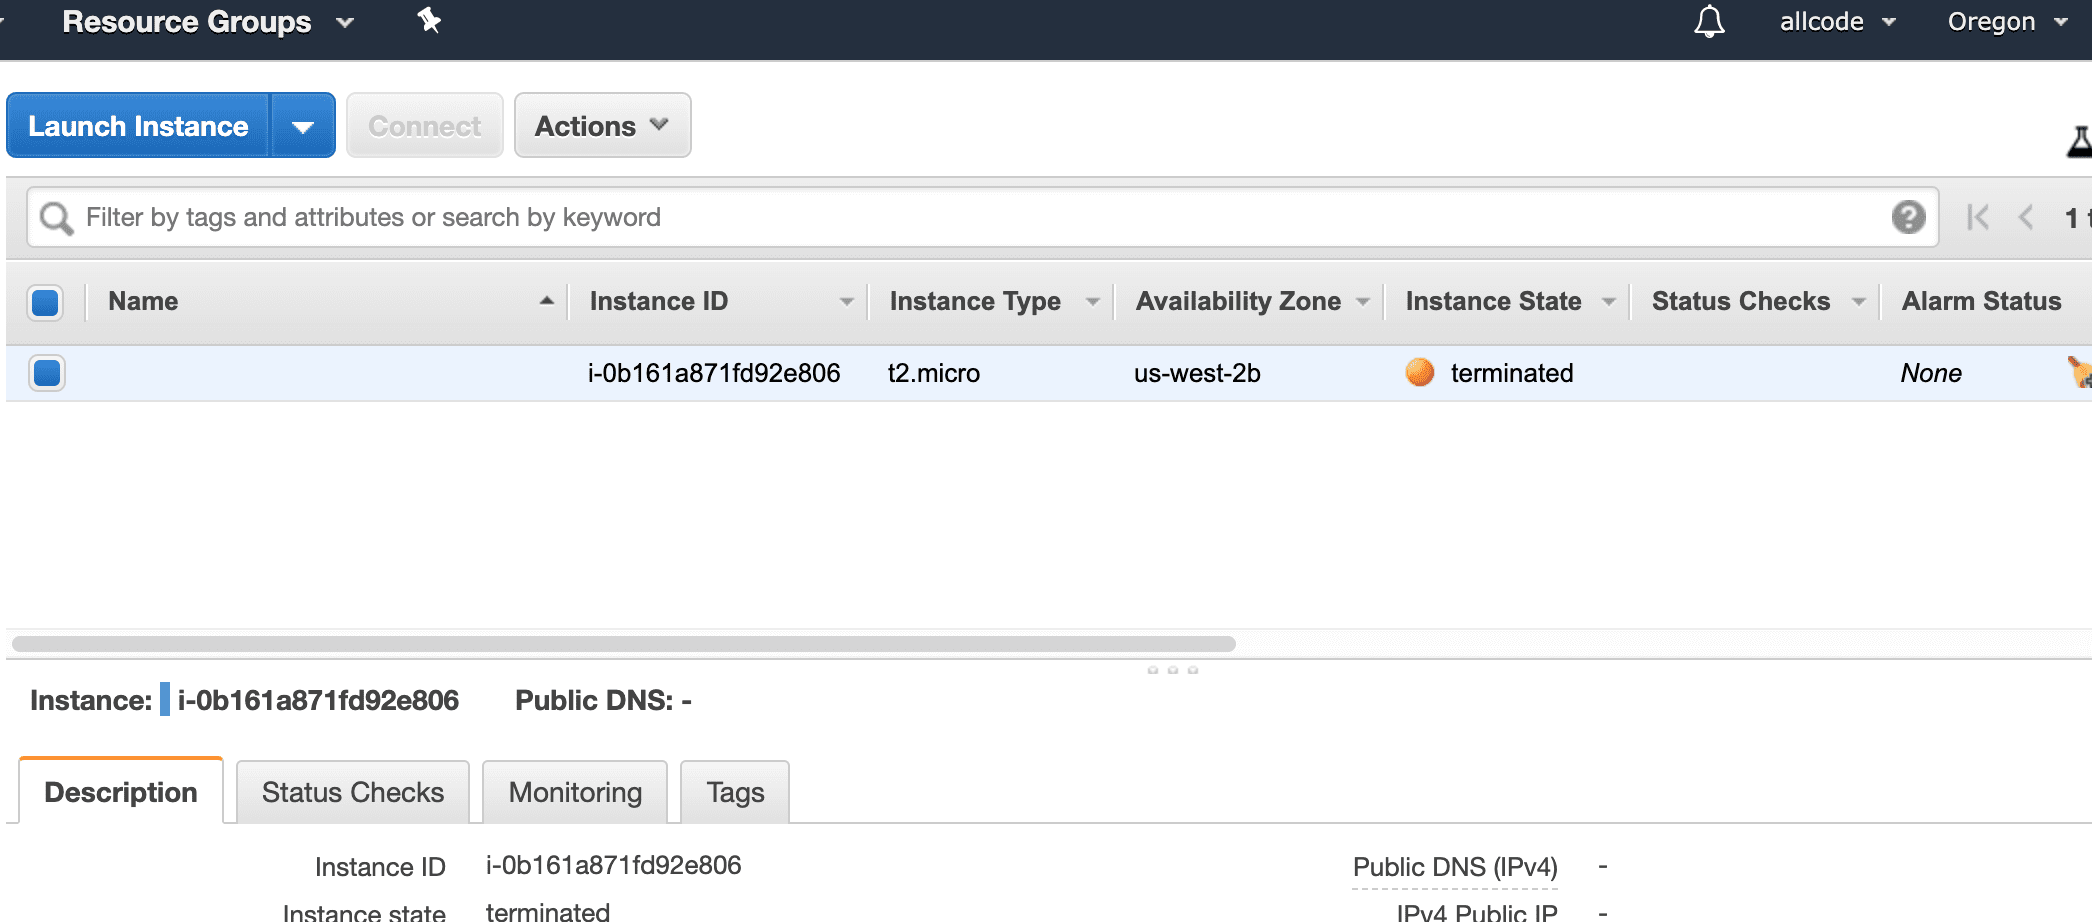Click the help question mark in the search bar
Image resolution: width=2092 pixels, height=922 pixels.
coord(1906,217)
